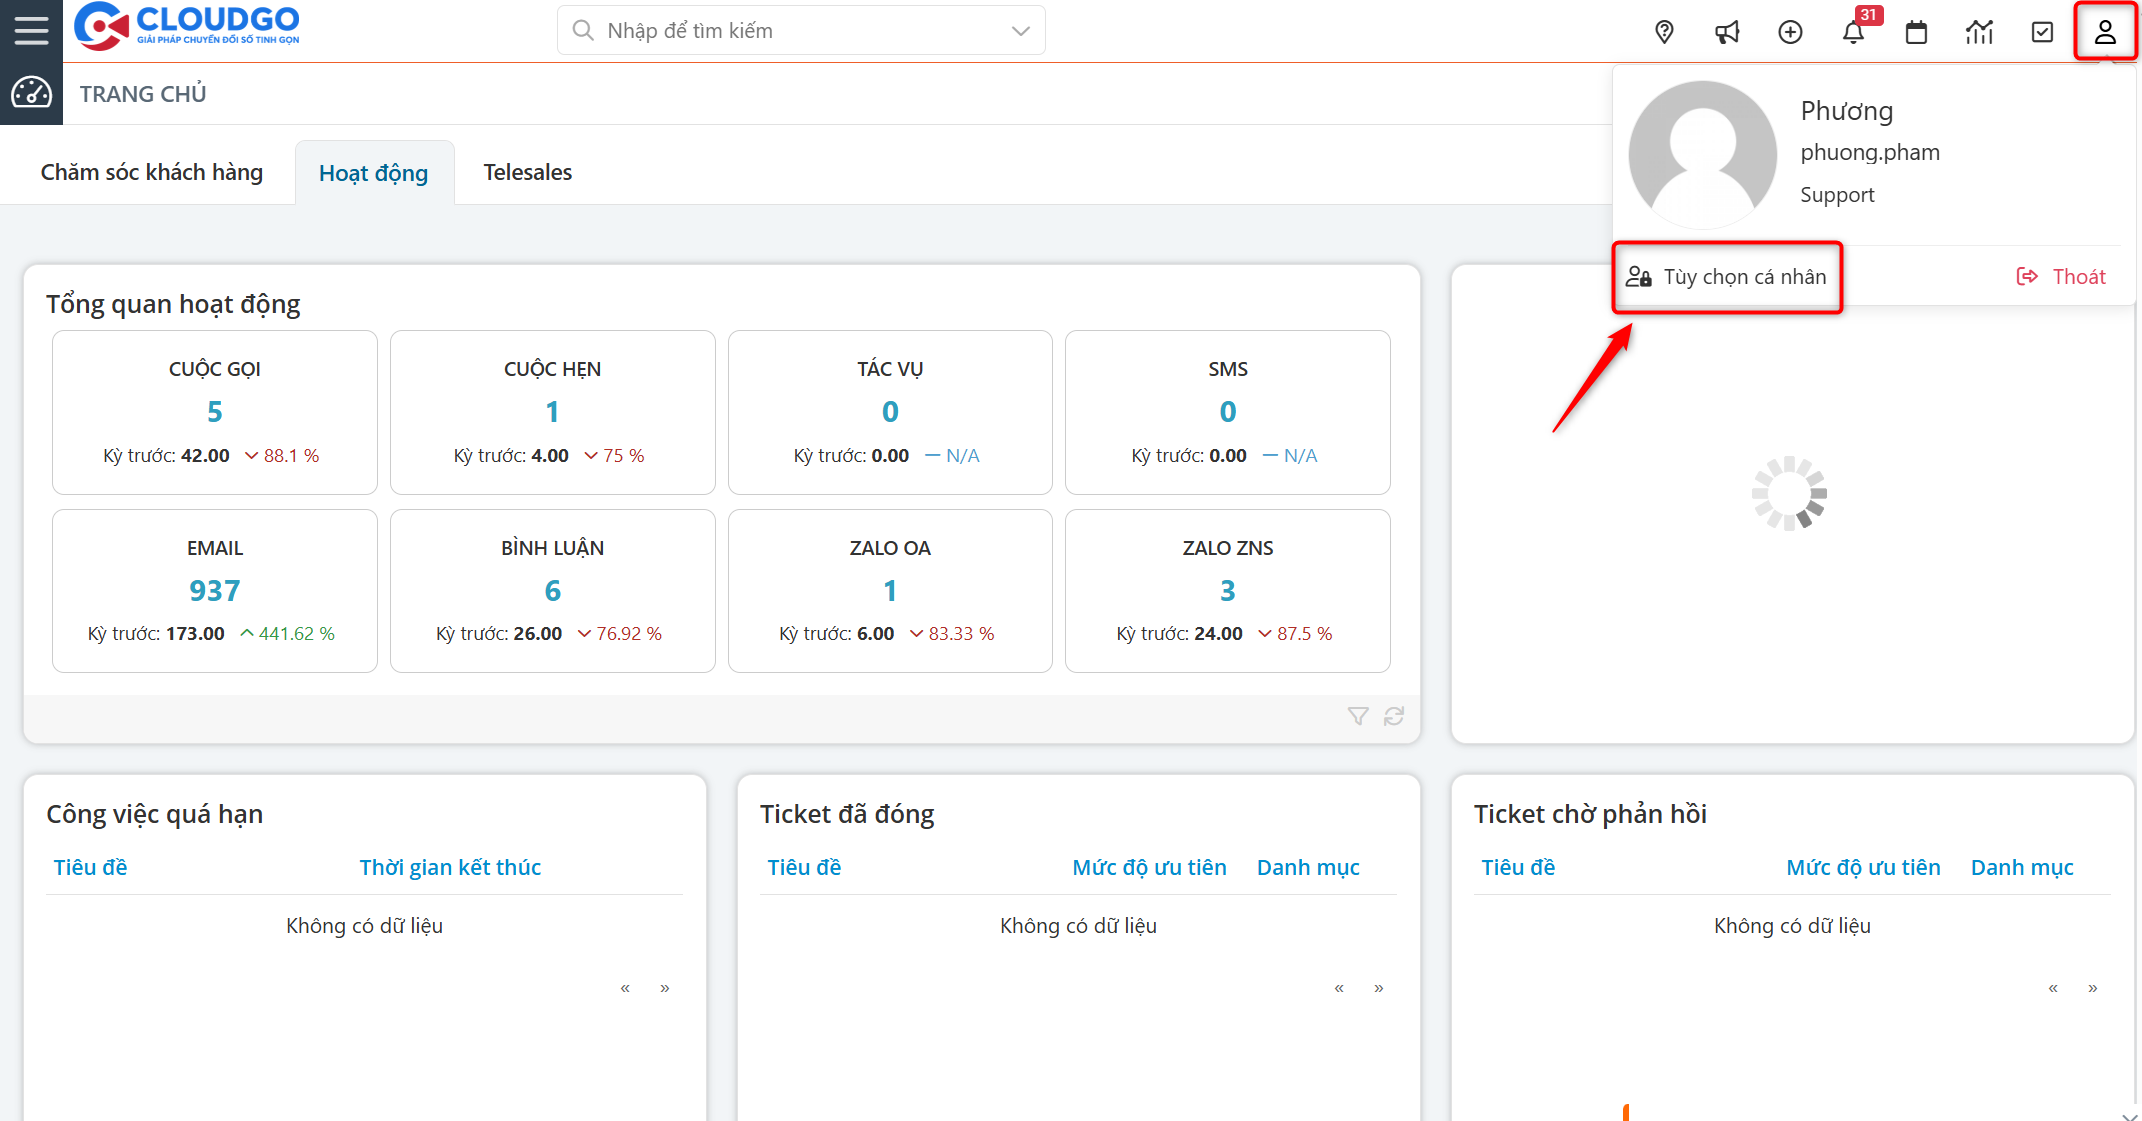This screenshot has width=2142, height=1121.
Task: Click the dashboard speedometer icon
Action: (31, 93)
